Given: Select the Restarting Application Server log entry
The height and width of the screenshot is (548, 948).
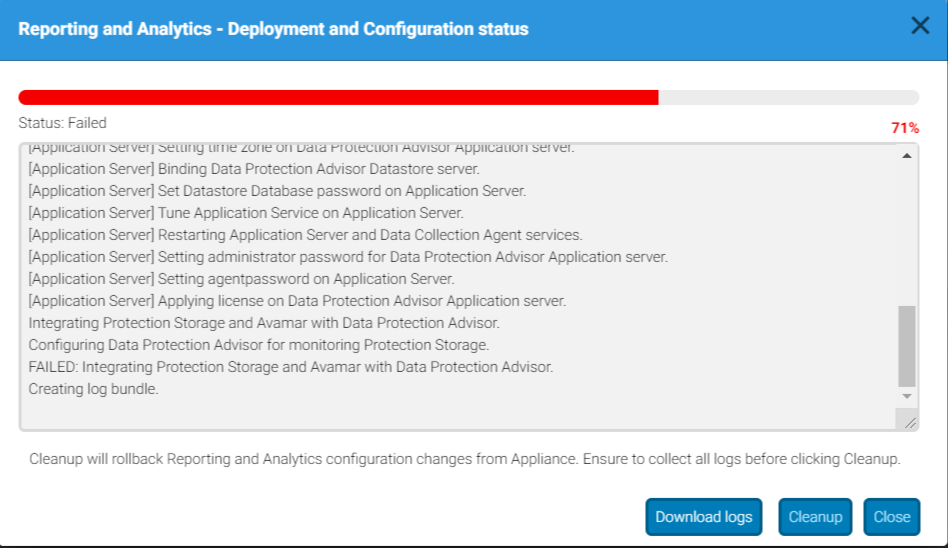Looking at the screenshot, I should click(x=305, y=235).
